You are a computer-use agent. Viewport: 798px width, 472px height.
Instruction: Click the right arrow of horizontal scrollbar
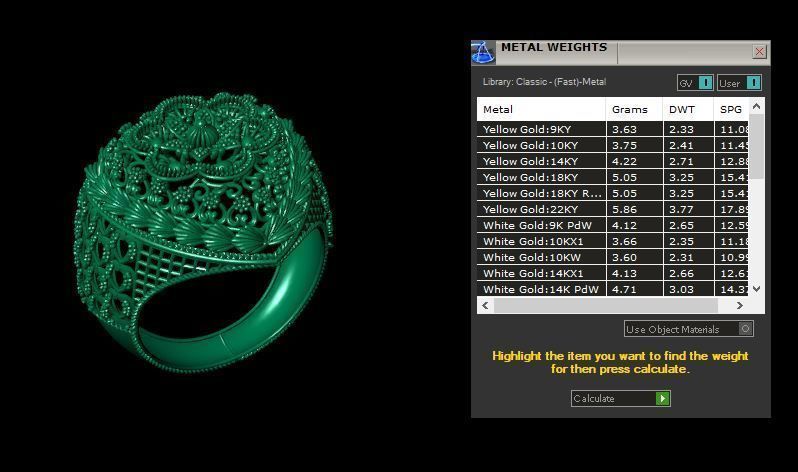click(739, 306)
